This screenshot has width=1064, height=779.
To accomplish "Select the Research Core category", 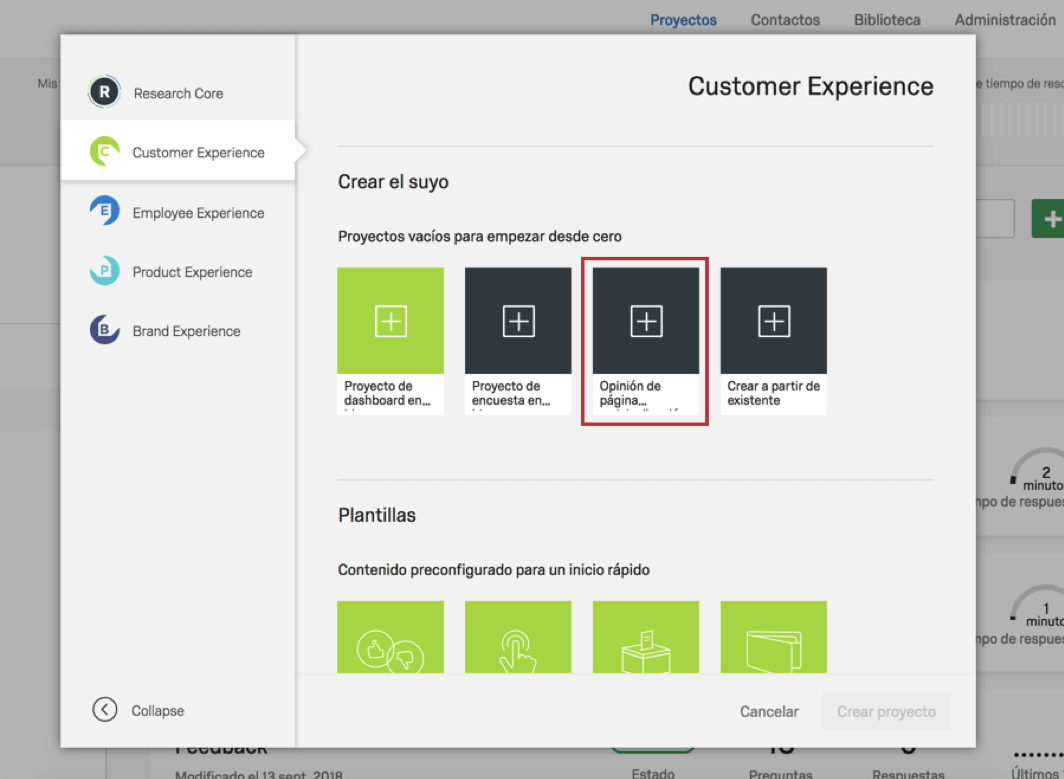I will point(178,93).
